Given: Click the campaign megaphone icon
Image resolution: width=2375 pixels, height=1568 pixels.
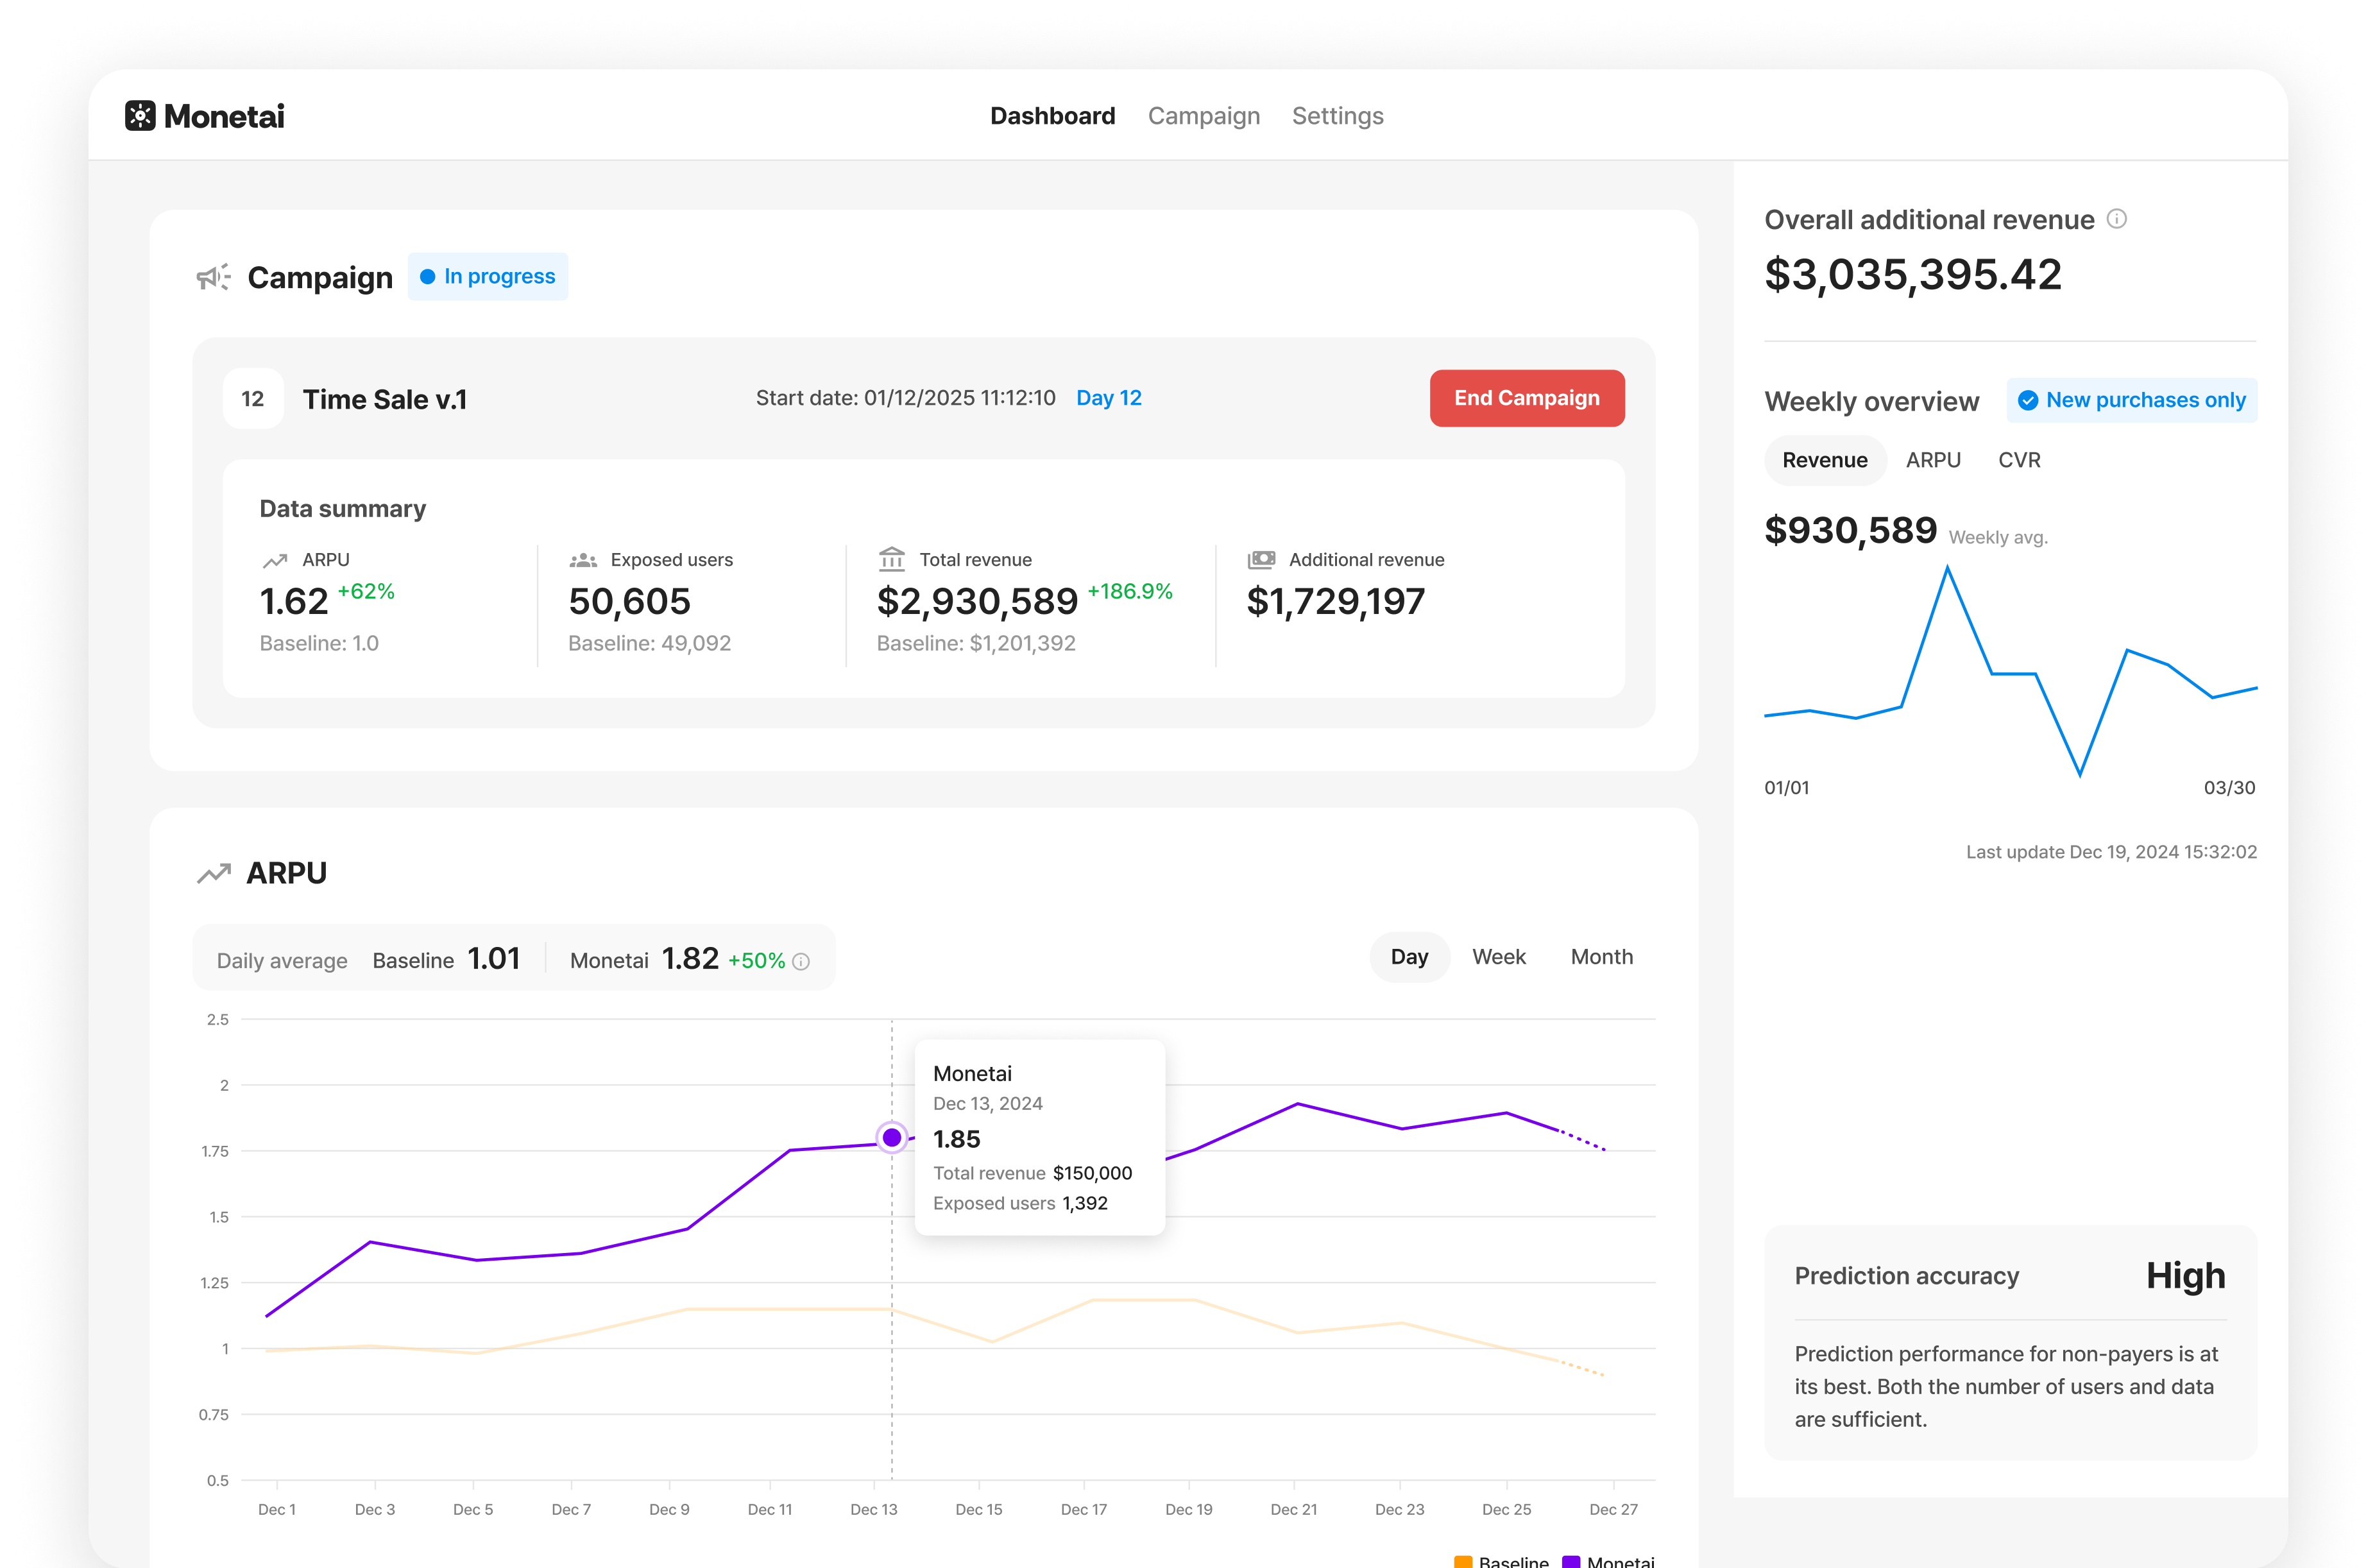Looking at the screenshot, I should (213, 277).
